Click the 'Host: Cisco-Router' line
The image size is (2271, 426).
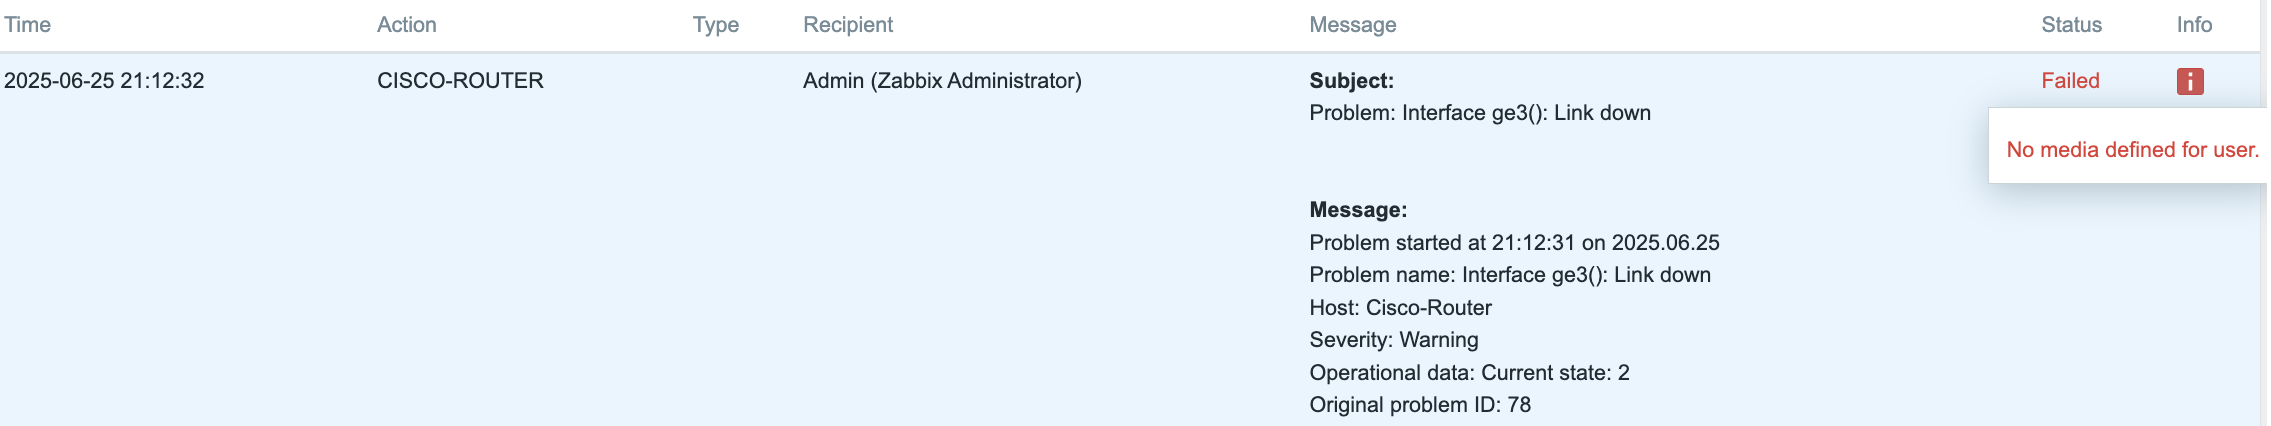click(x=1401, y=308)
